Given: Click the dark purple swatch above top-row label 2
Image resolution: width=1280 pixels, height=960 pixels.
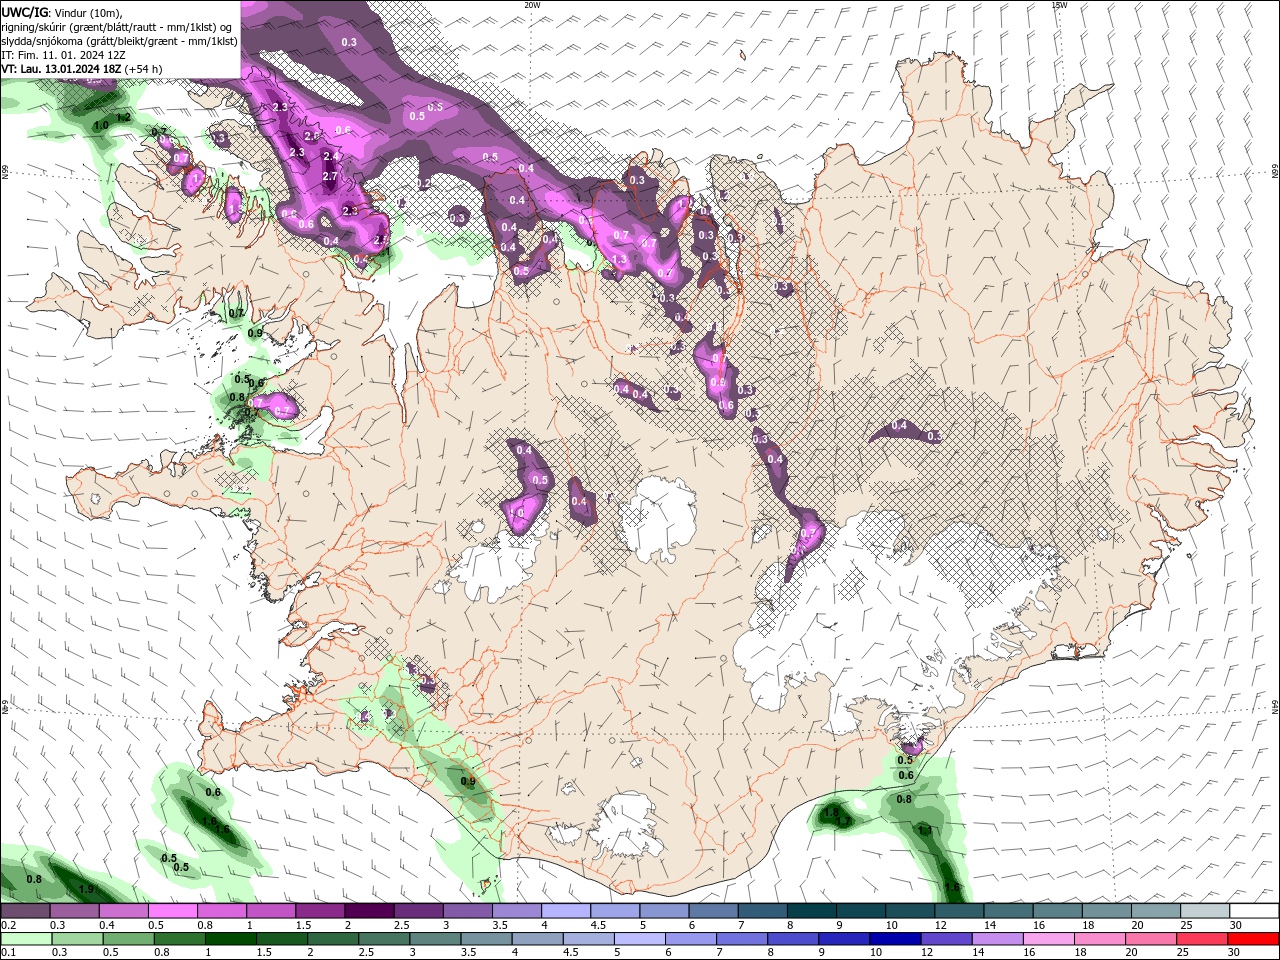Looking at the screenshot, I should [x=369, y=911].
